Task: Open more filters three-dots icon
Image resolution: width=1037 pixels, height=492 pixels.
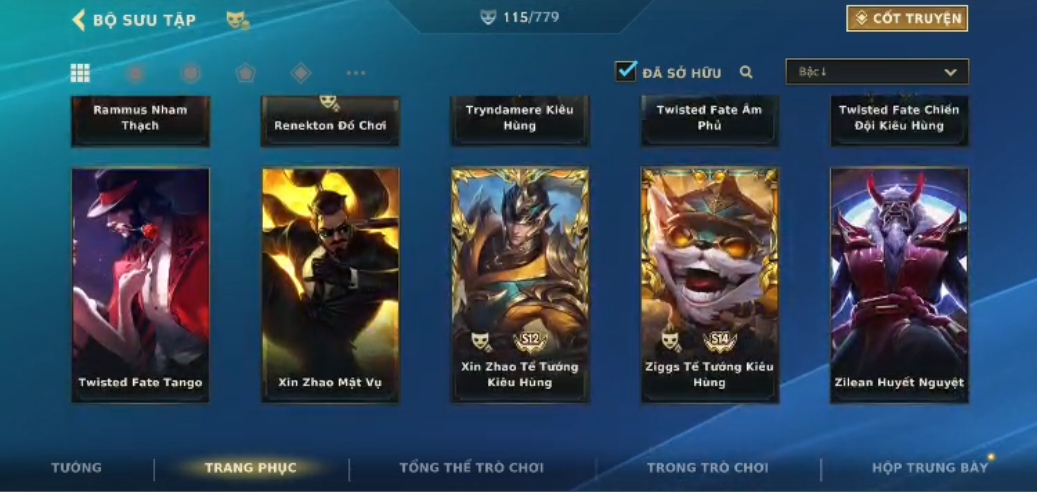Action: point(356,73)
